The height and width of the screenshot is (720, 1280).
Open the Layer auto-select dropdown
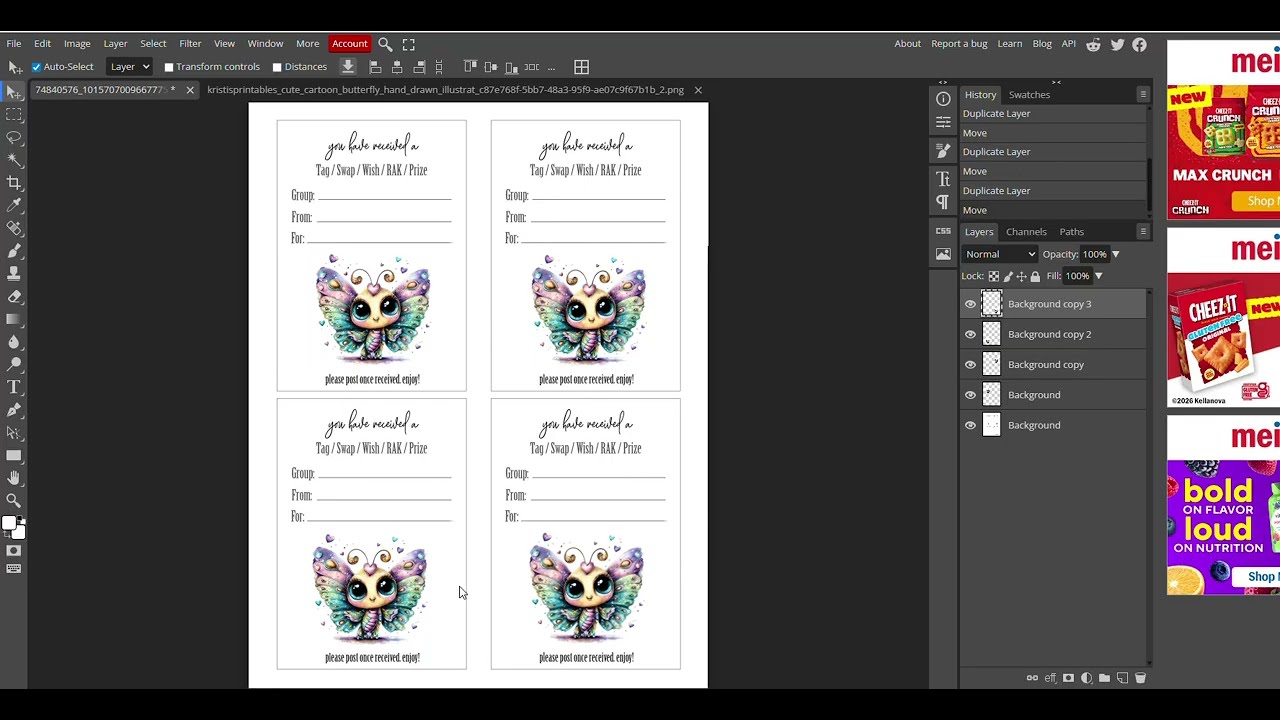pos(129,67)
